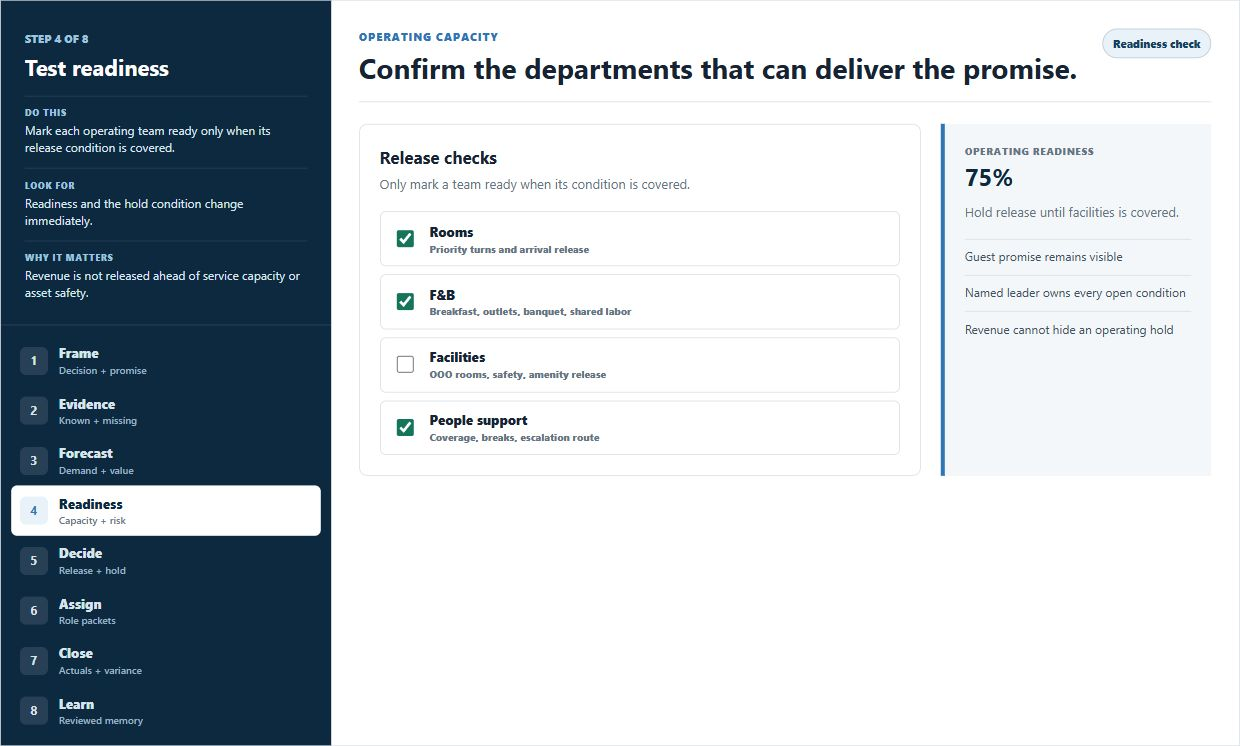Click 'Revenue cannot hide an operating hold'
Screen dimensions: 1240x746
tap(1069, 330)
